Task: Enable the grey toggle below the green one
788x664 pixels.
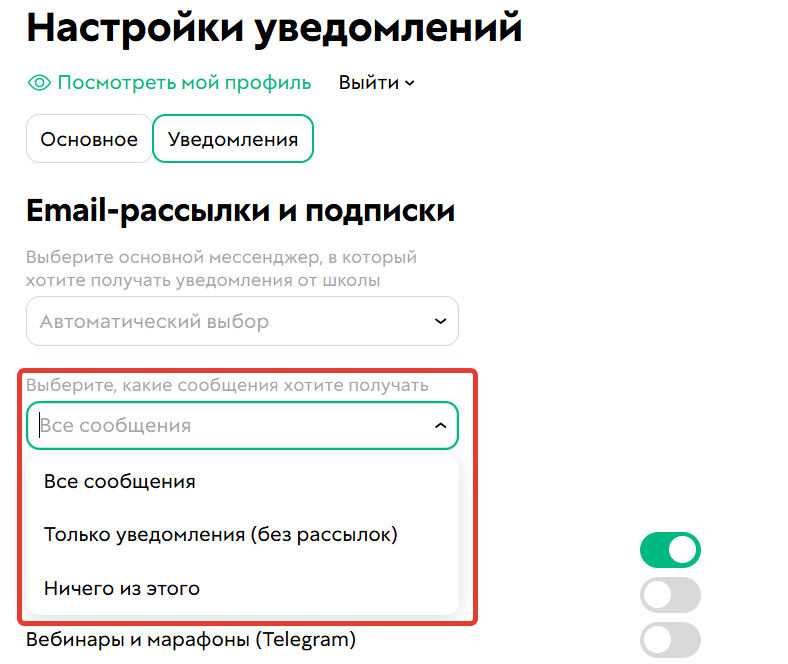Action: pyautogui.click(x=670, y=595)
